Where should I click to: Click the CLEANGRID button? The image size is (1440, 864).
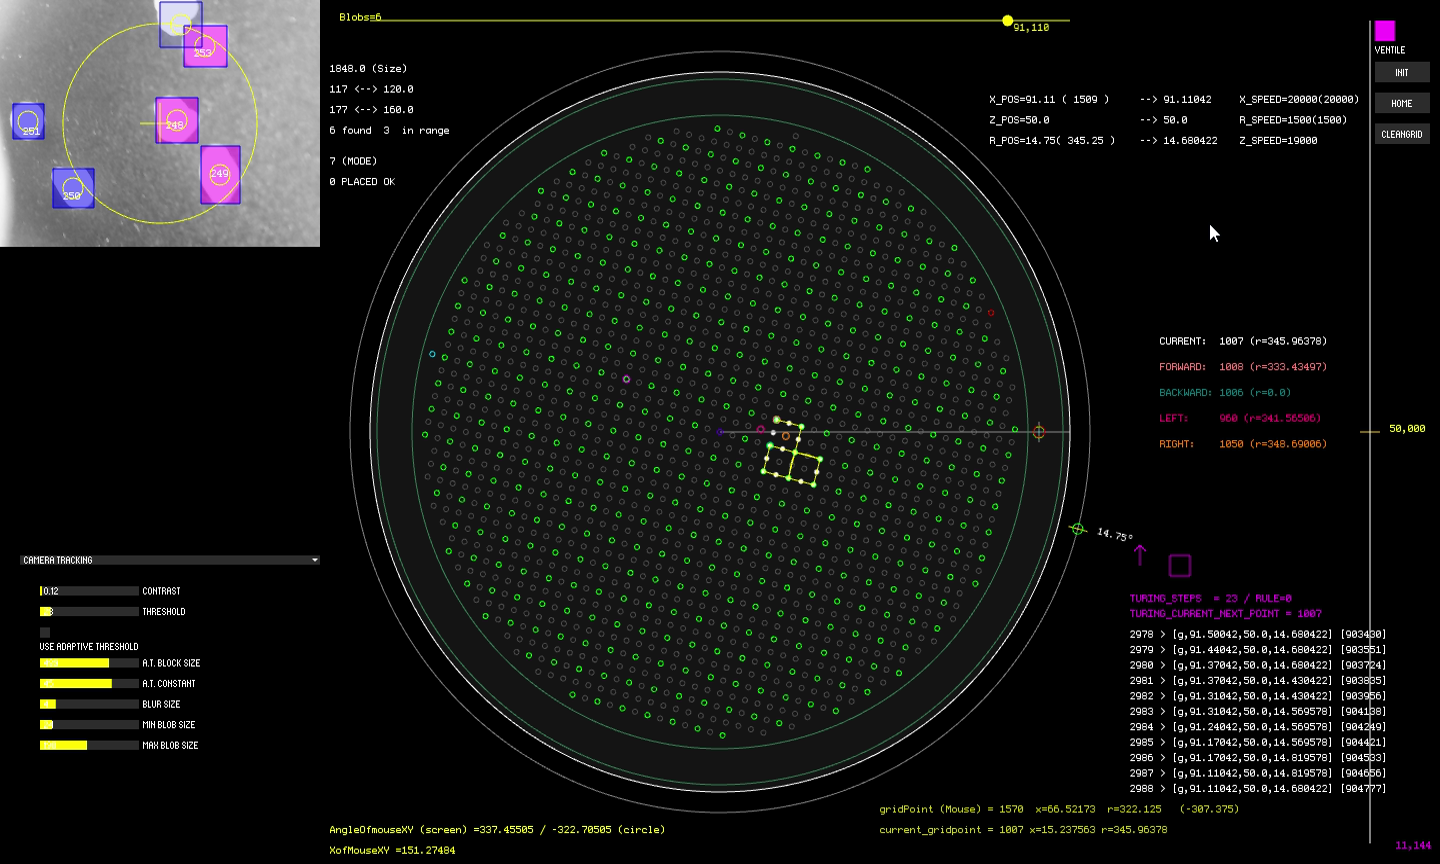(x=1402, y=133)
